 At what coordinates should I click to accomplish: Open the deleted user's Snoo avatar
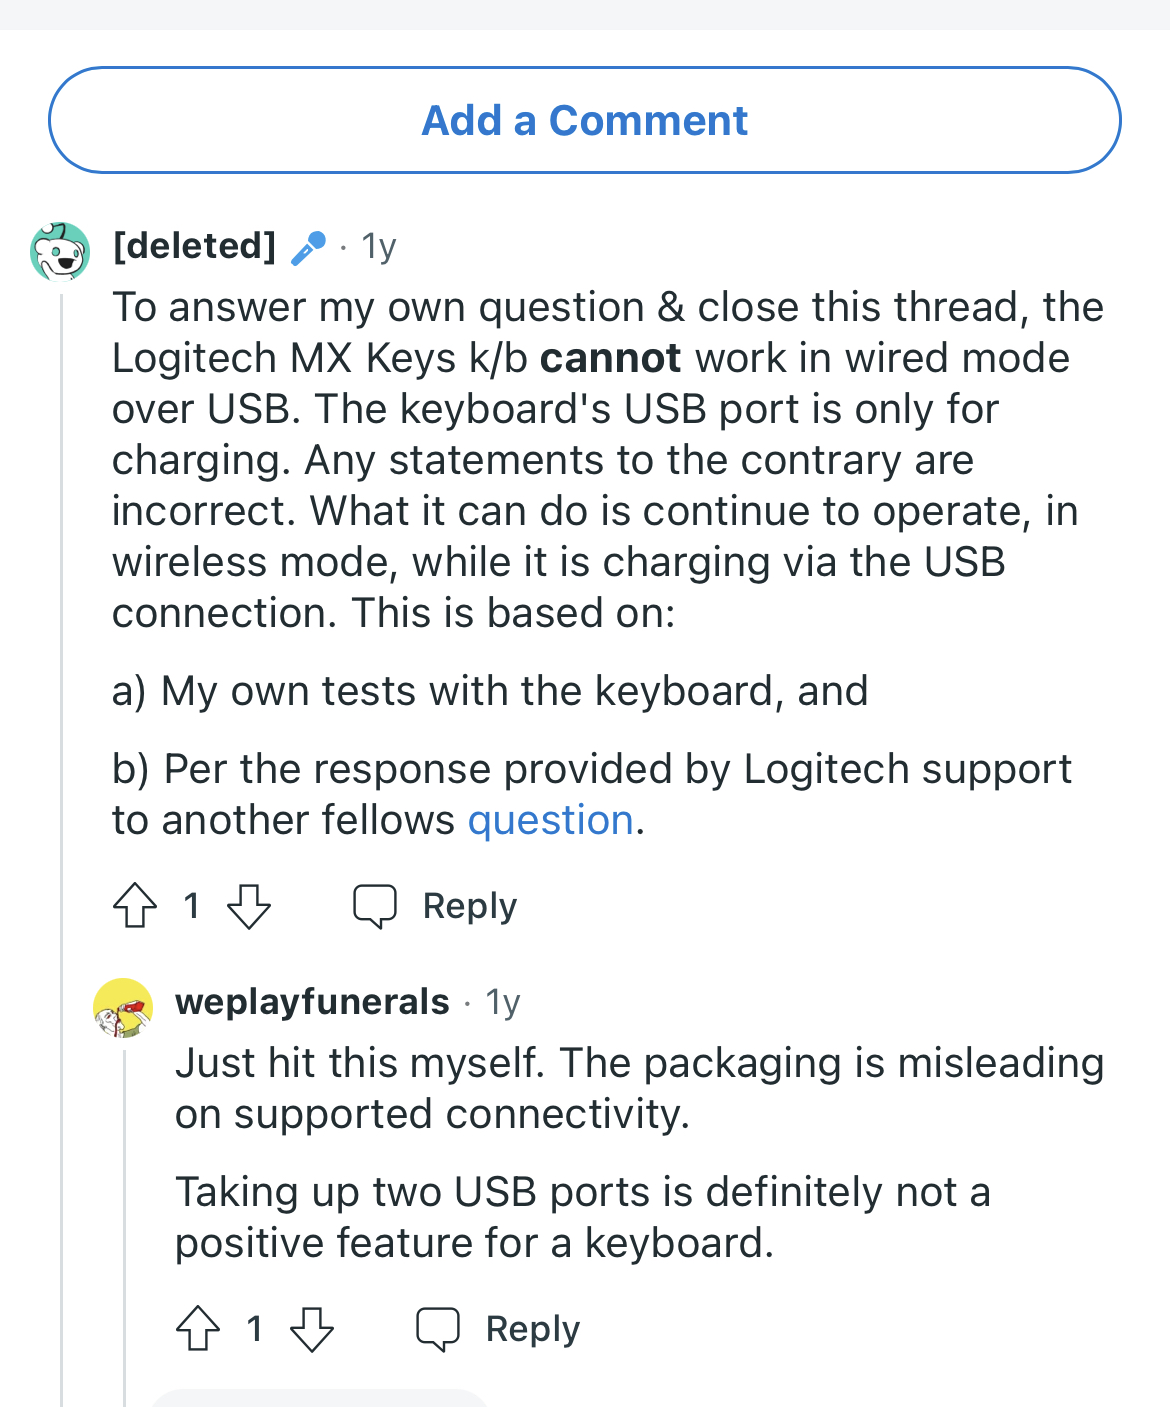tap(60, 251)
